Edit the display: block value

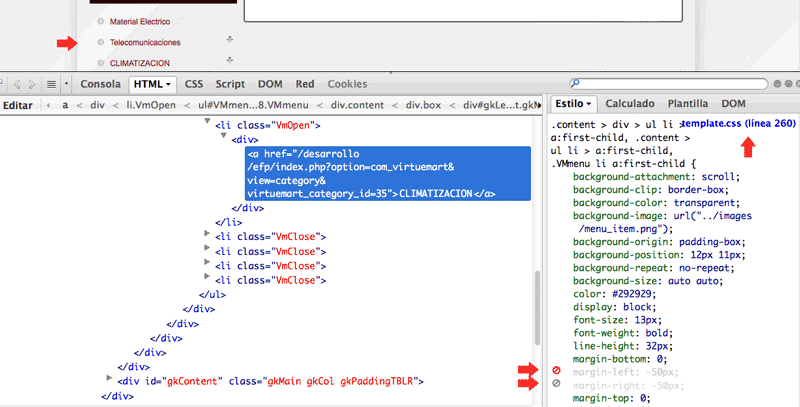point(637,307)
